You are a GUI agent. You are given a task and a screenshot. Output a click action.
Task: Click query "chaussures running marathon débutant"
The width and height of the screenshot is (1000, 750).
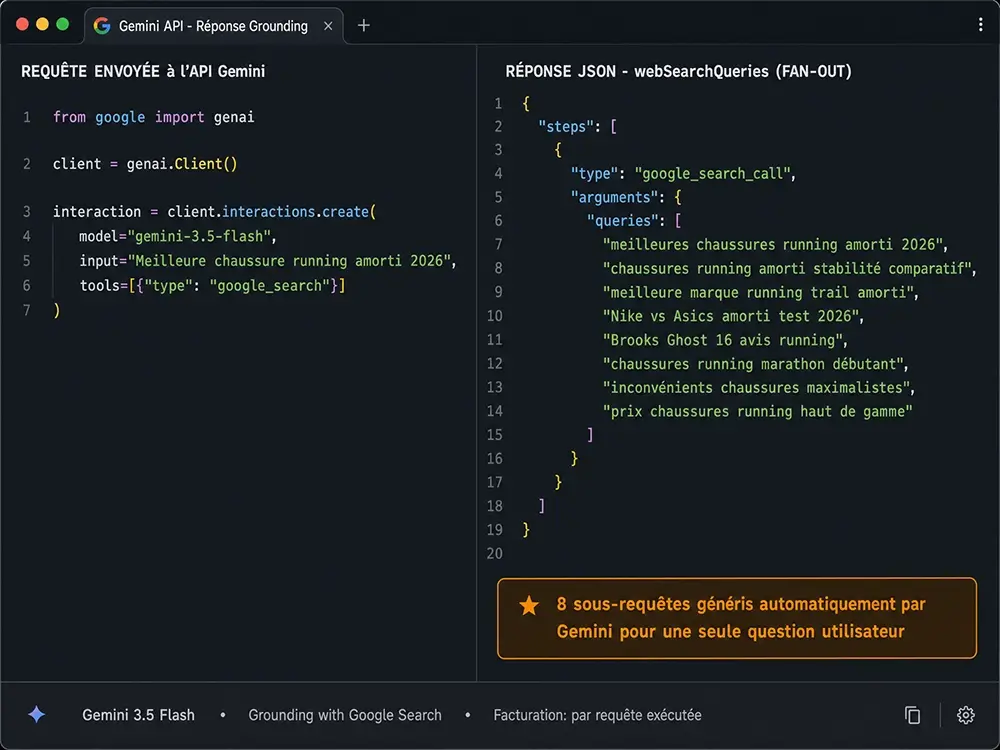click(756, 364)
